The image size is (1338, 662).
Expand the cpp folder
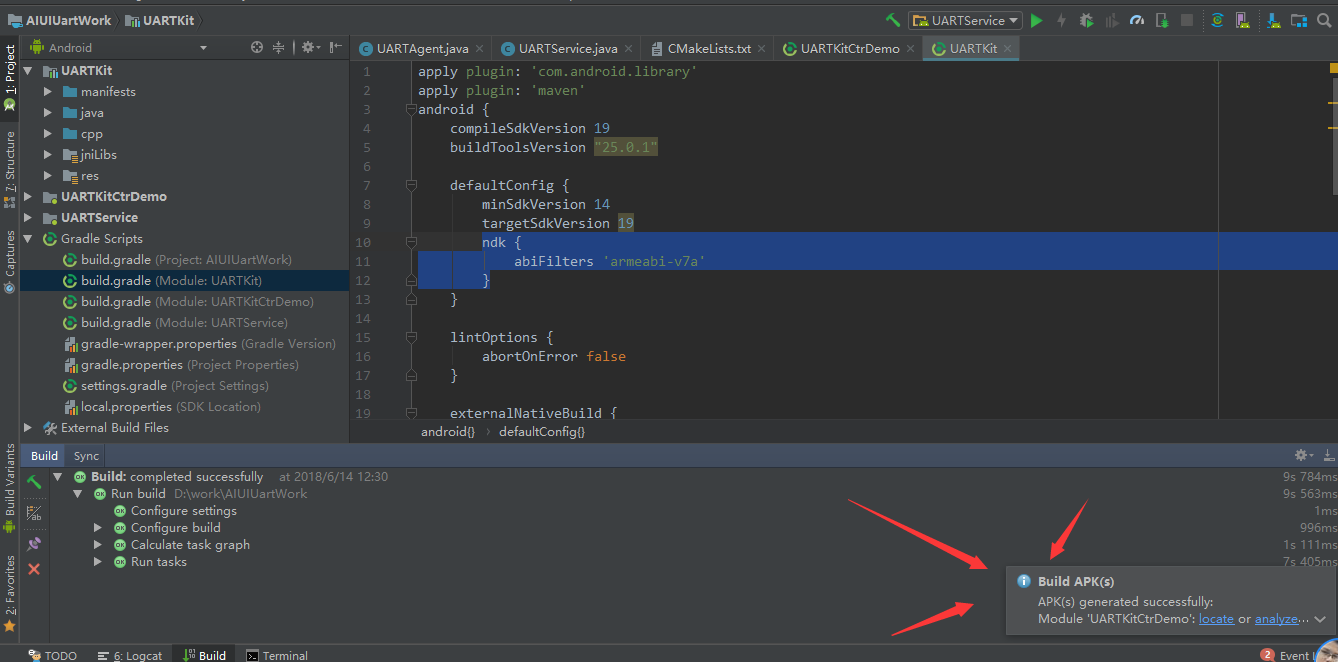(x=48, y=134)
